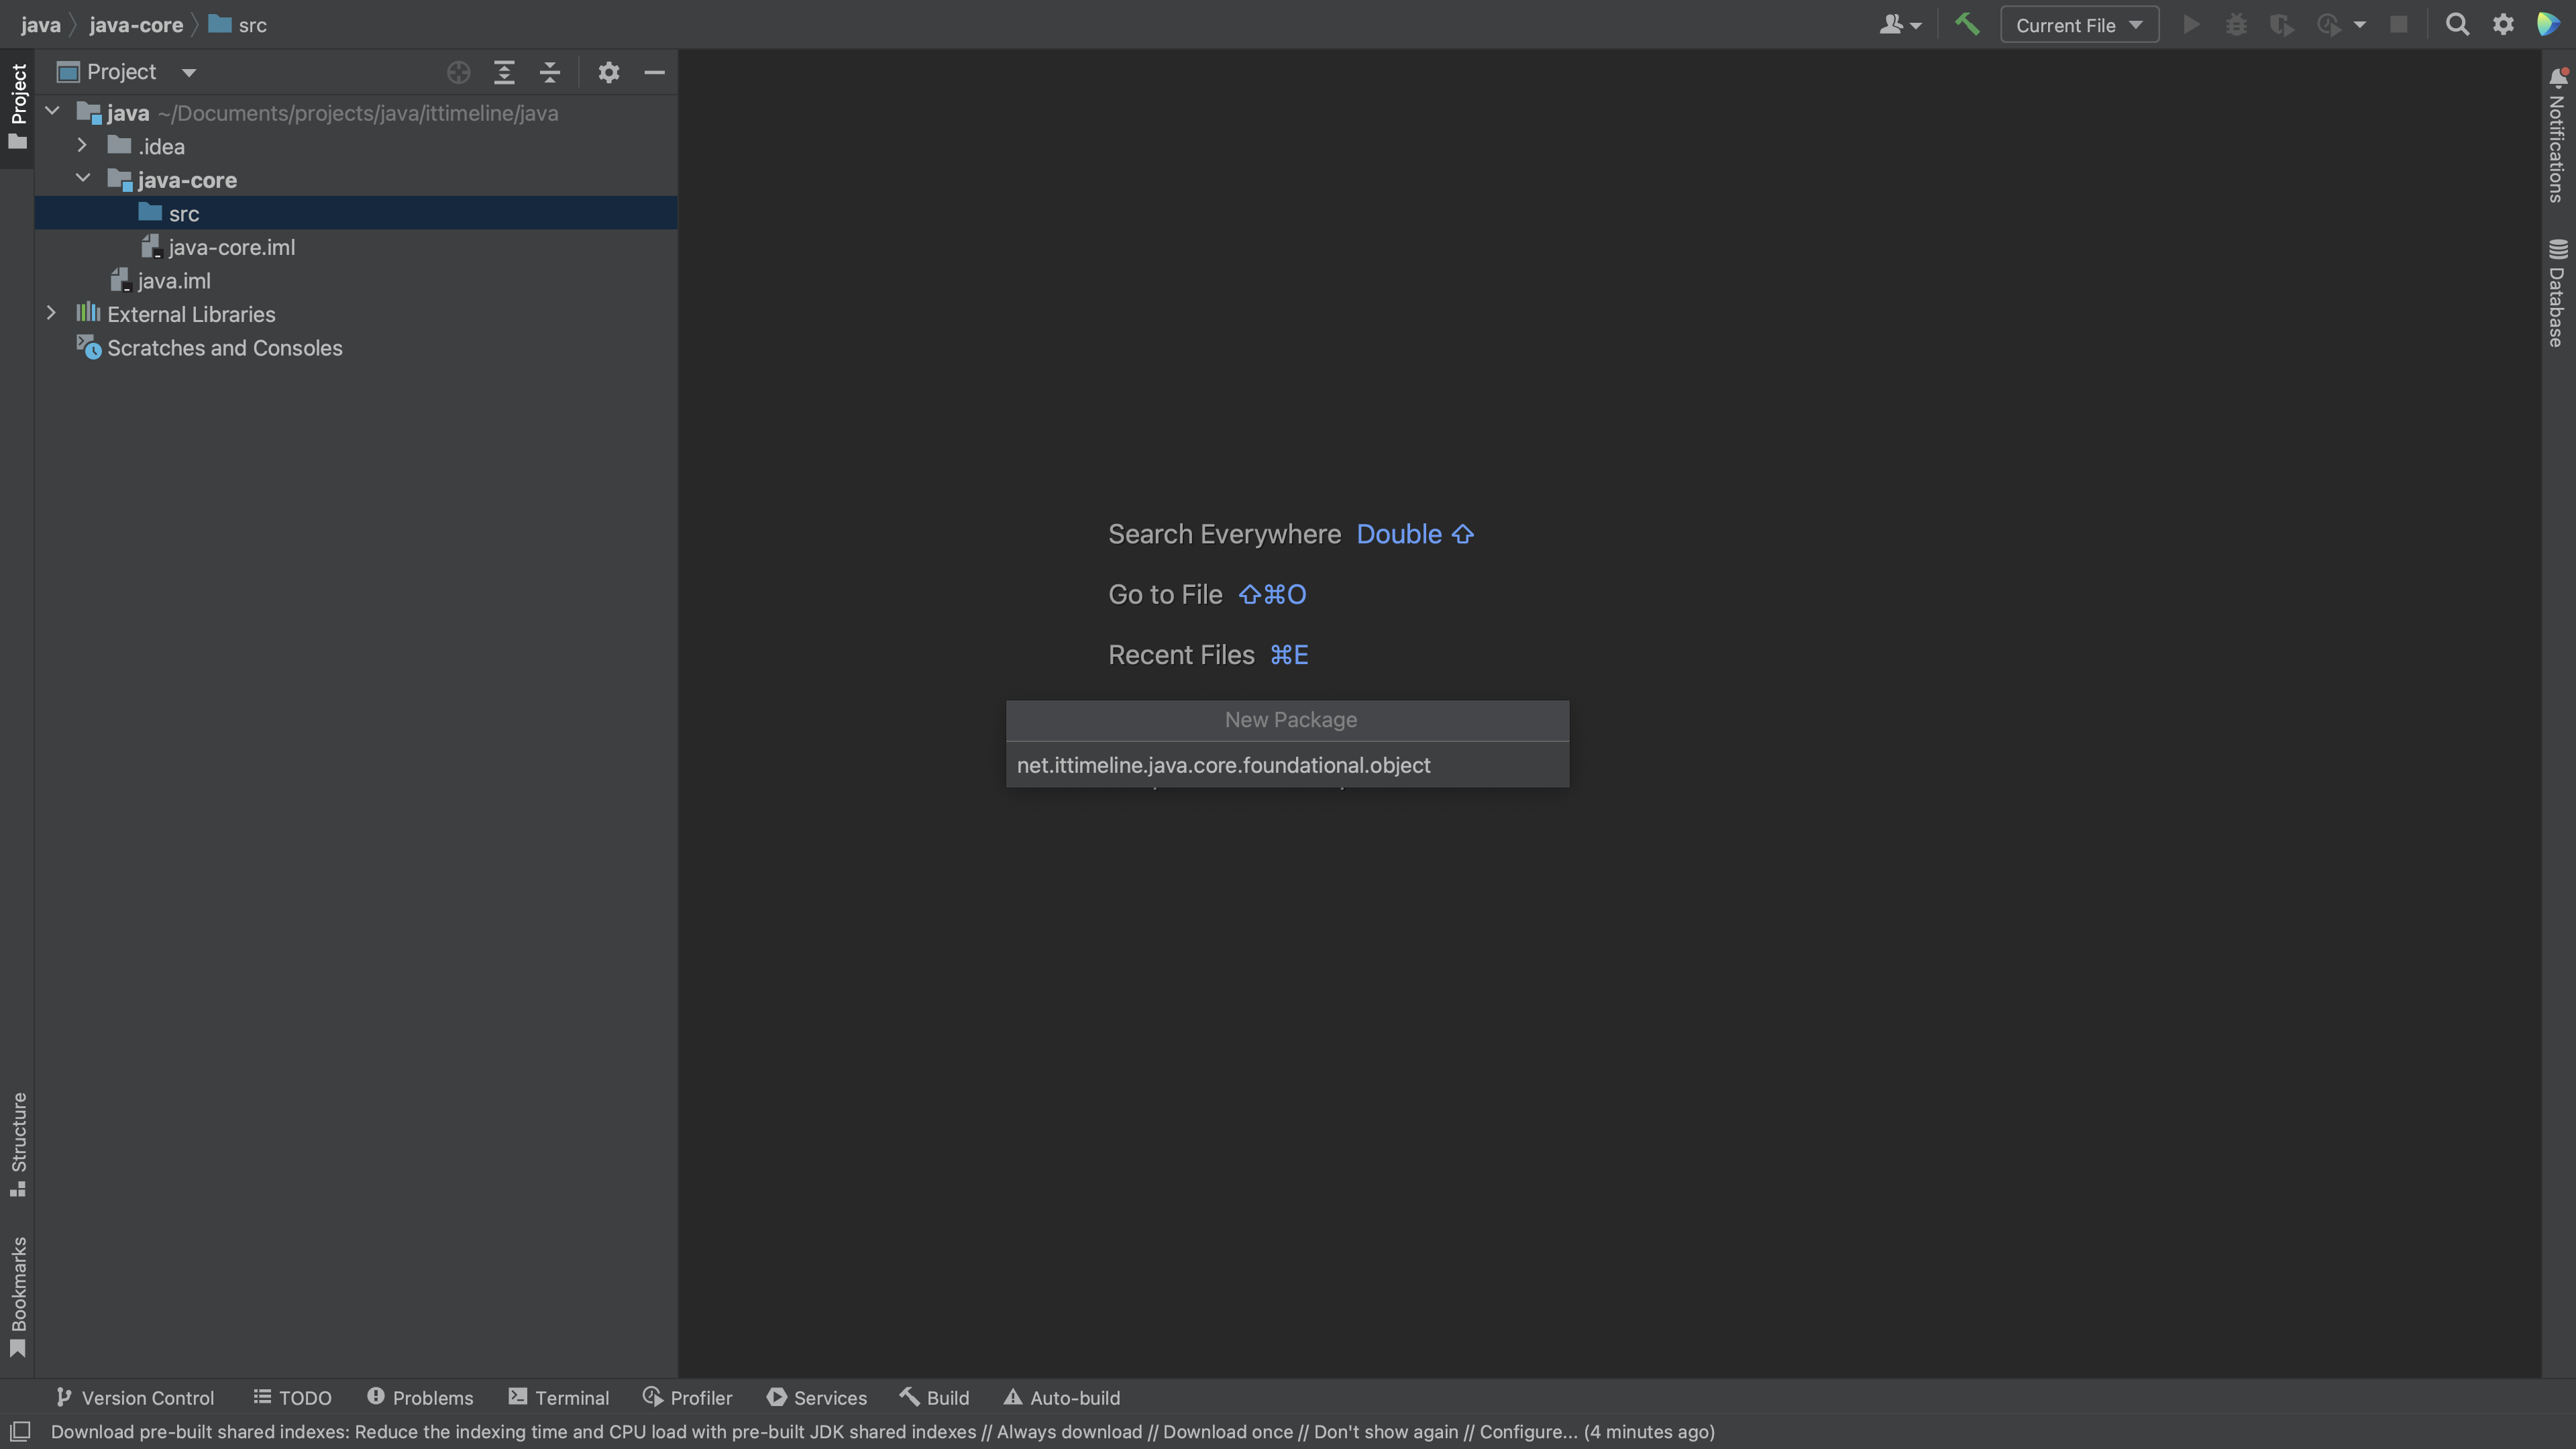Open the Version Control tool window

pos(134,1397)
